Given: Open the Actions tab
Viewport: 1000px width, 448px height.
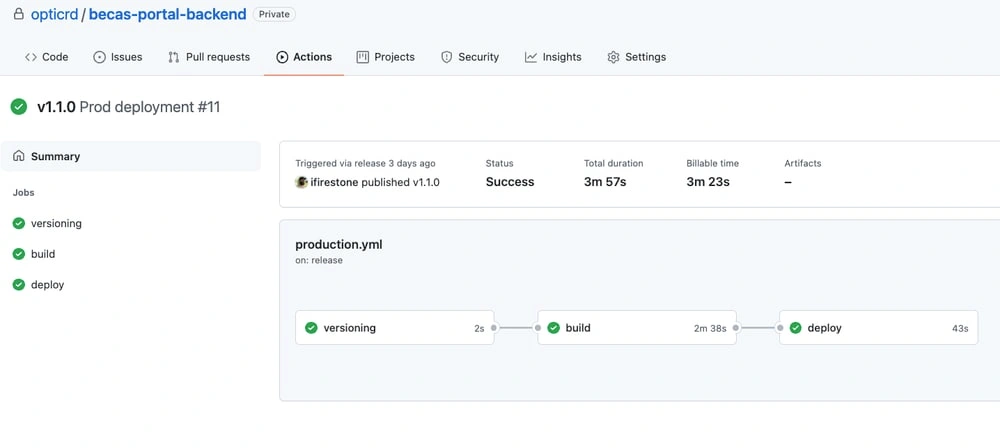Looking at the screenshot, I should (x=304, y=57).
